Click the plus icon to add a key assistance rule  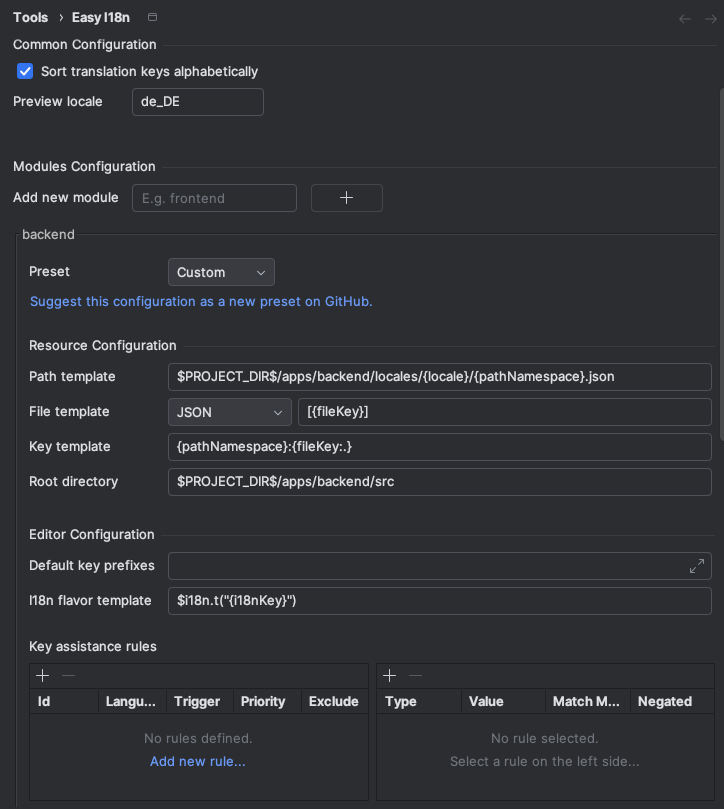(x=42, y=675)
